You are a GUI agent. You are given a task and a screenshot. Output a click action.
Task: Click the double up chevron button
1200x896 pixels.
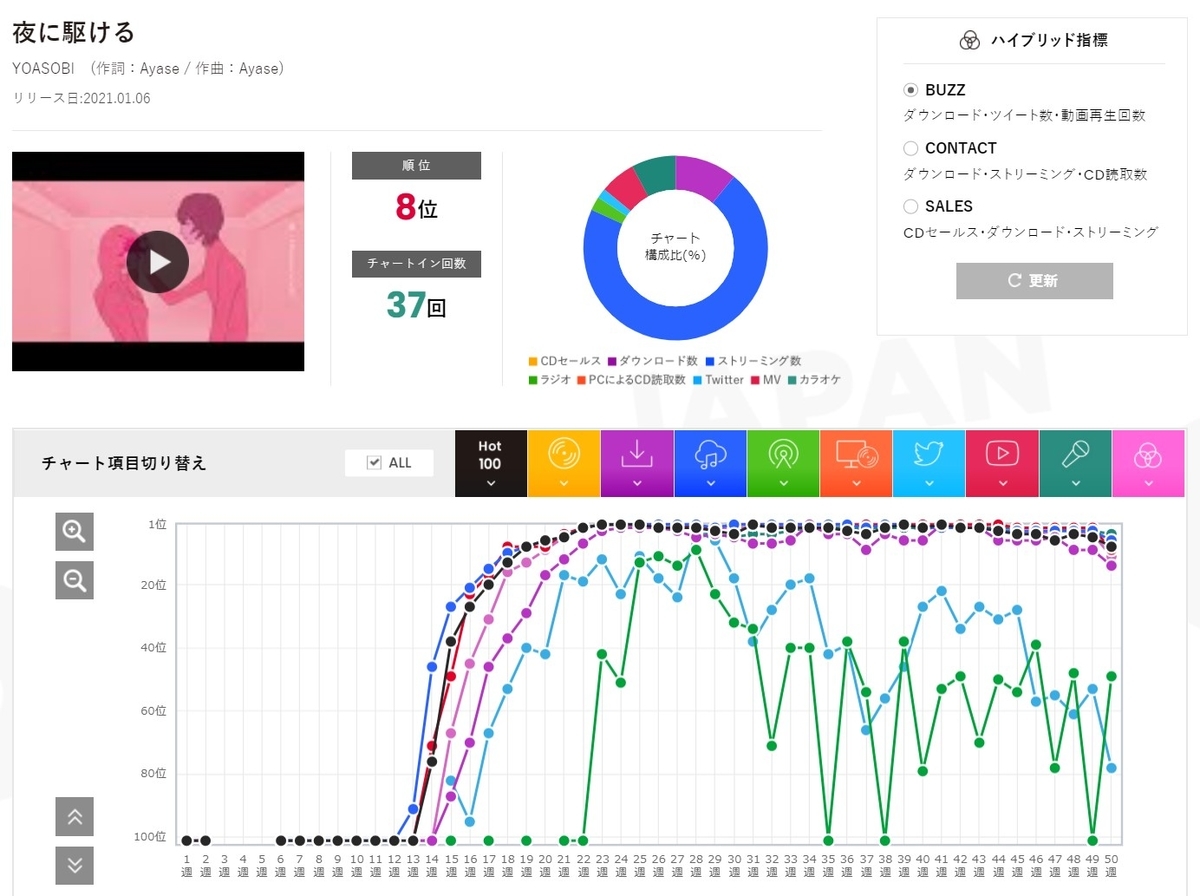(75, 817)
